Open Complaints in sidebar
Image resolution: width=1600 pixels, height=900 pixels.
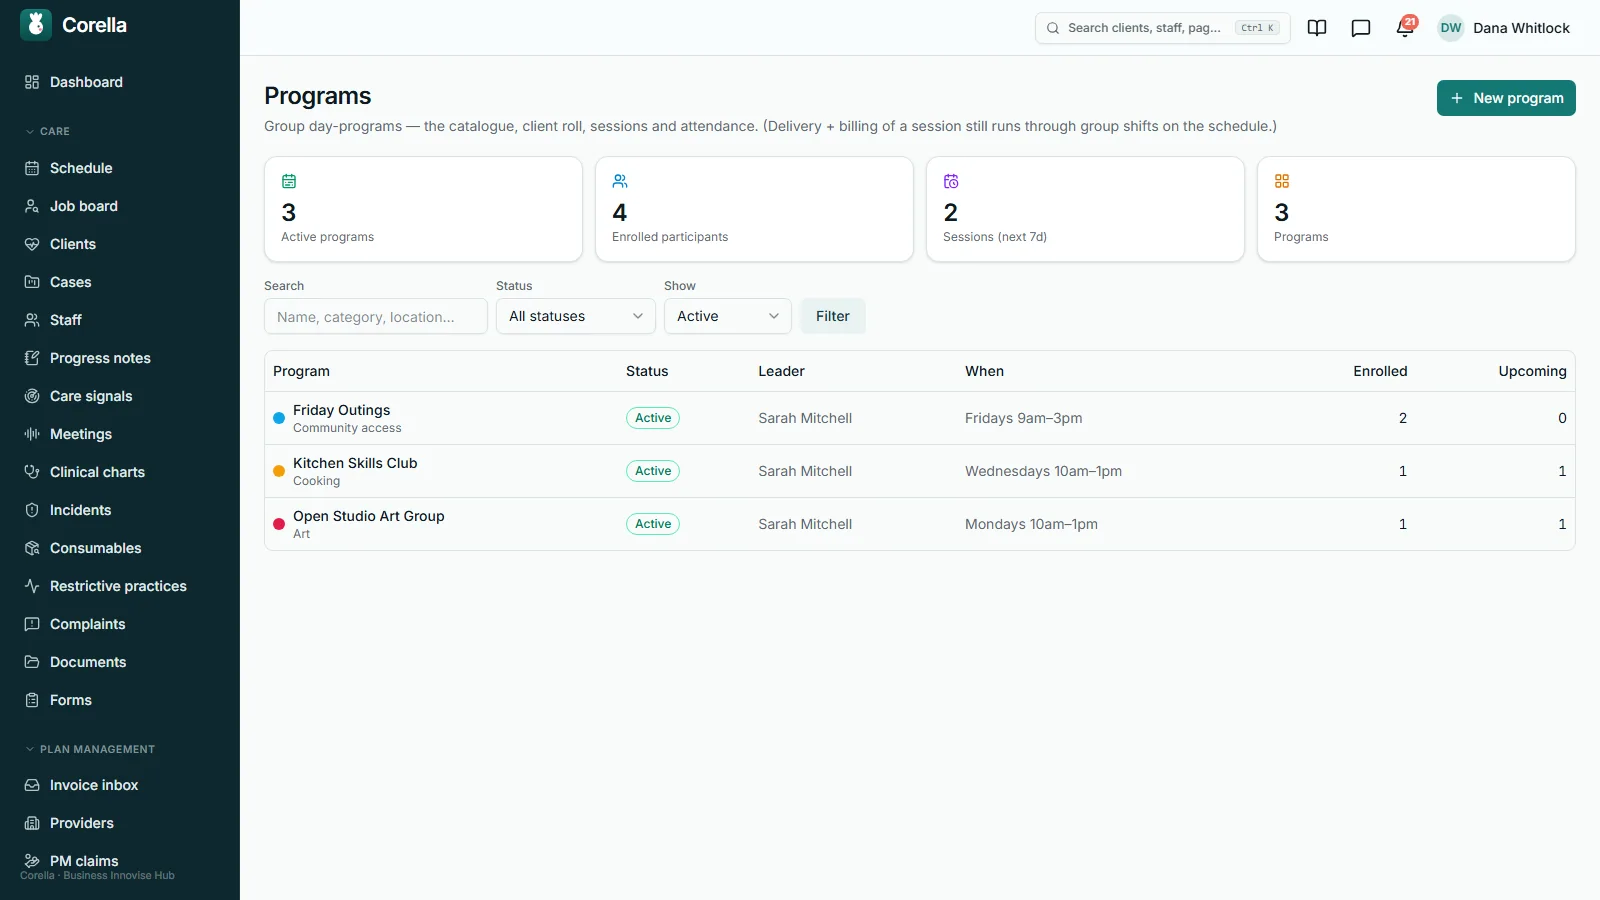tap(120, 624)
